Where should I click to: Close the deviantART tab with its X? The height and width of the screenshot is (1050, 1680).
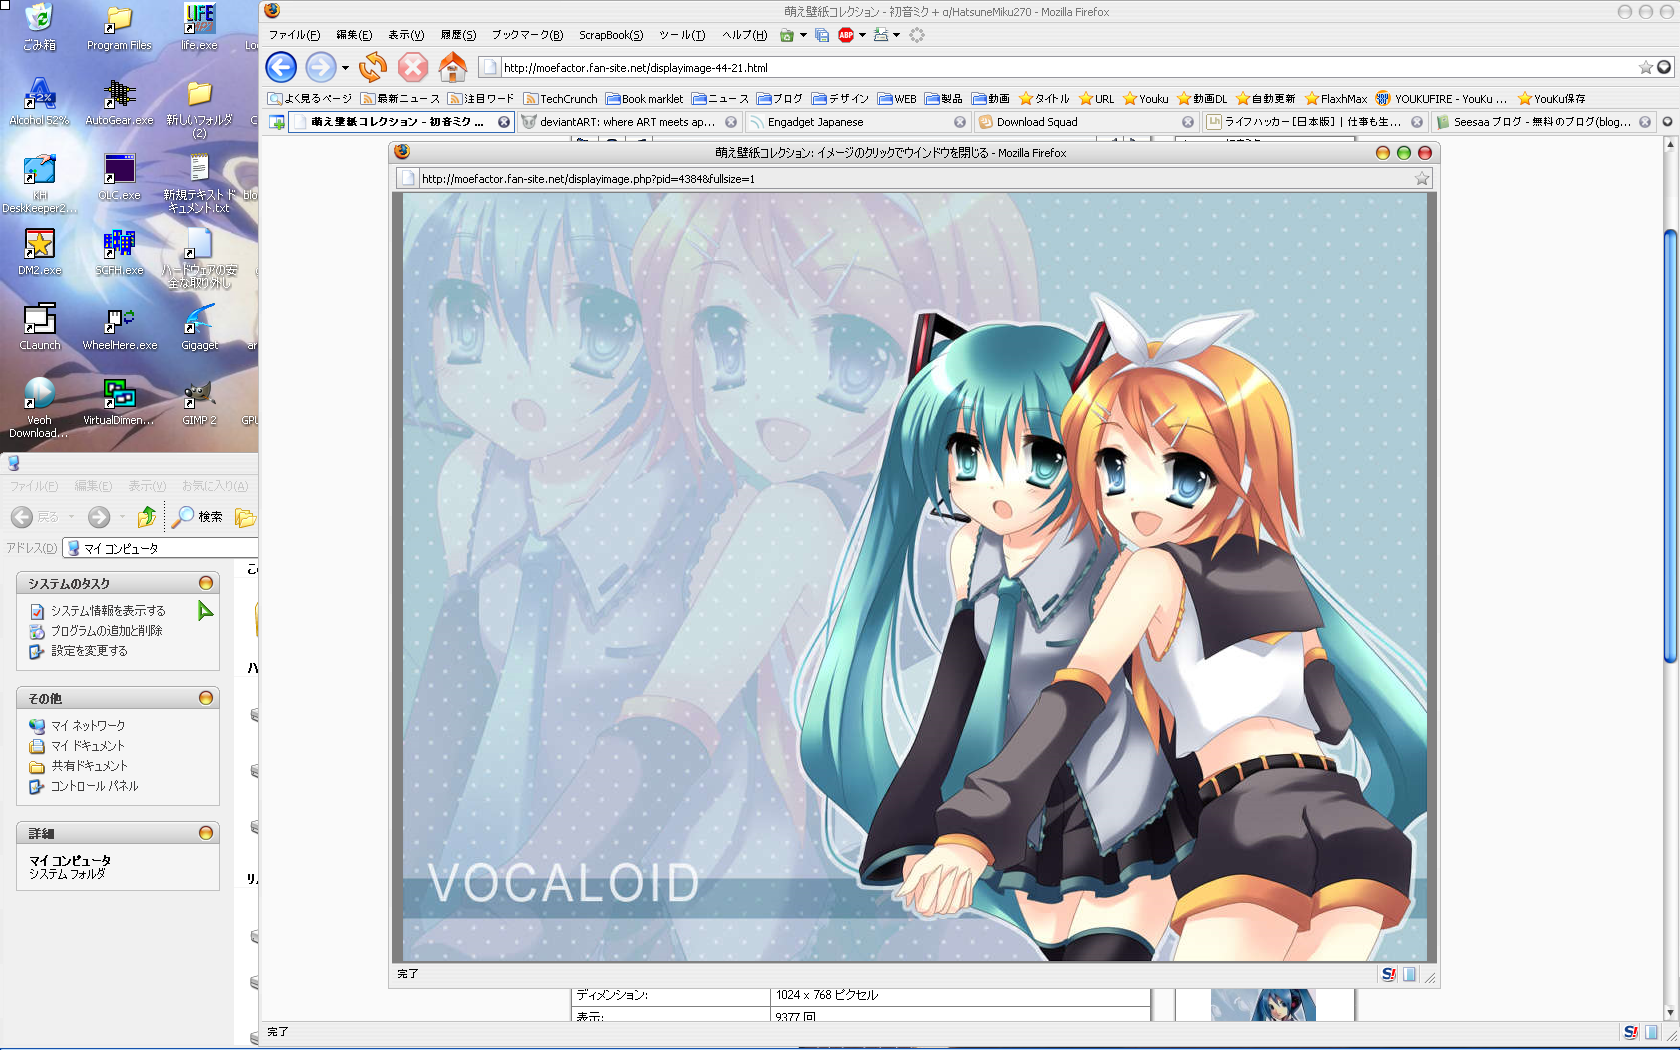click(x=731, y=122)
